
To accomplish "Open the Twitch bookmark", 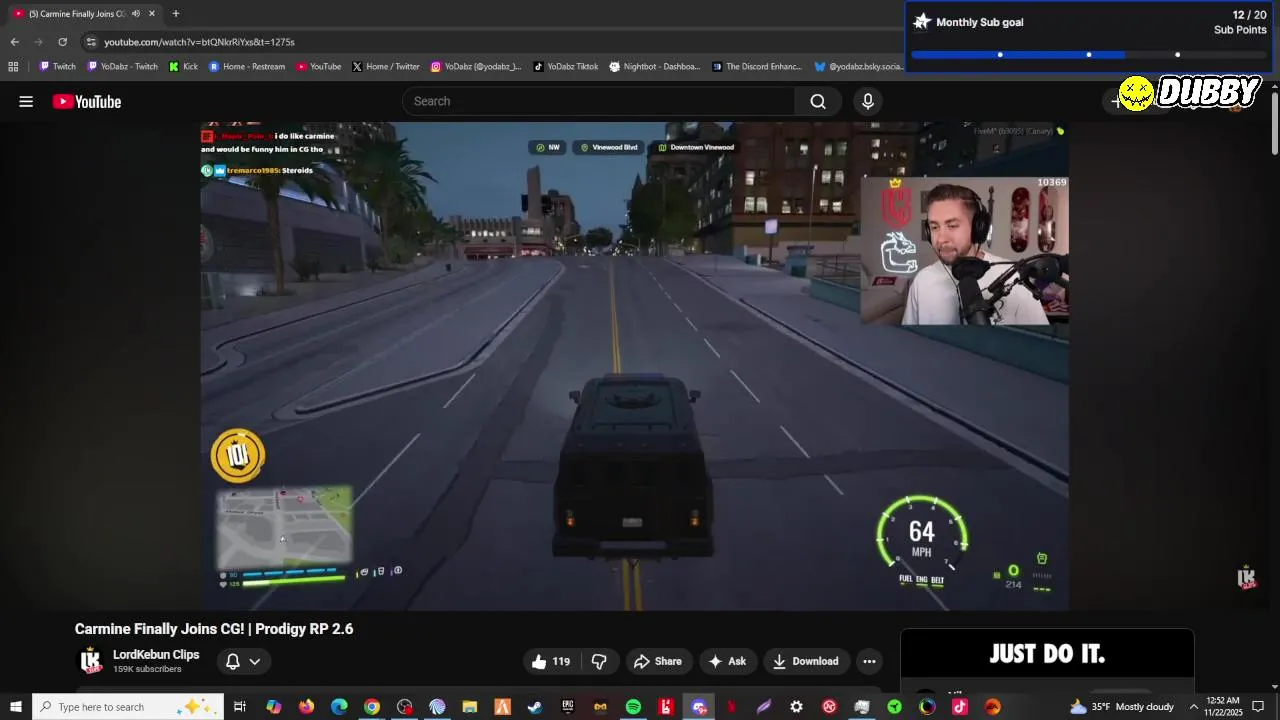I will point(57,67).
